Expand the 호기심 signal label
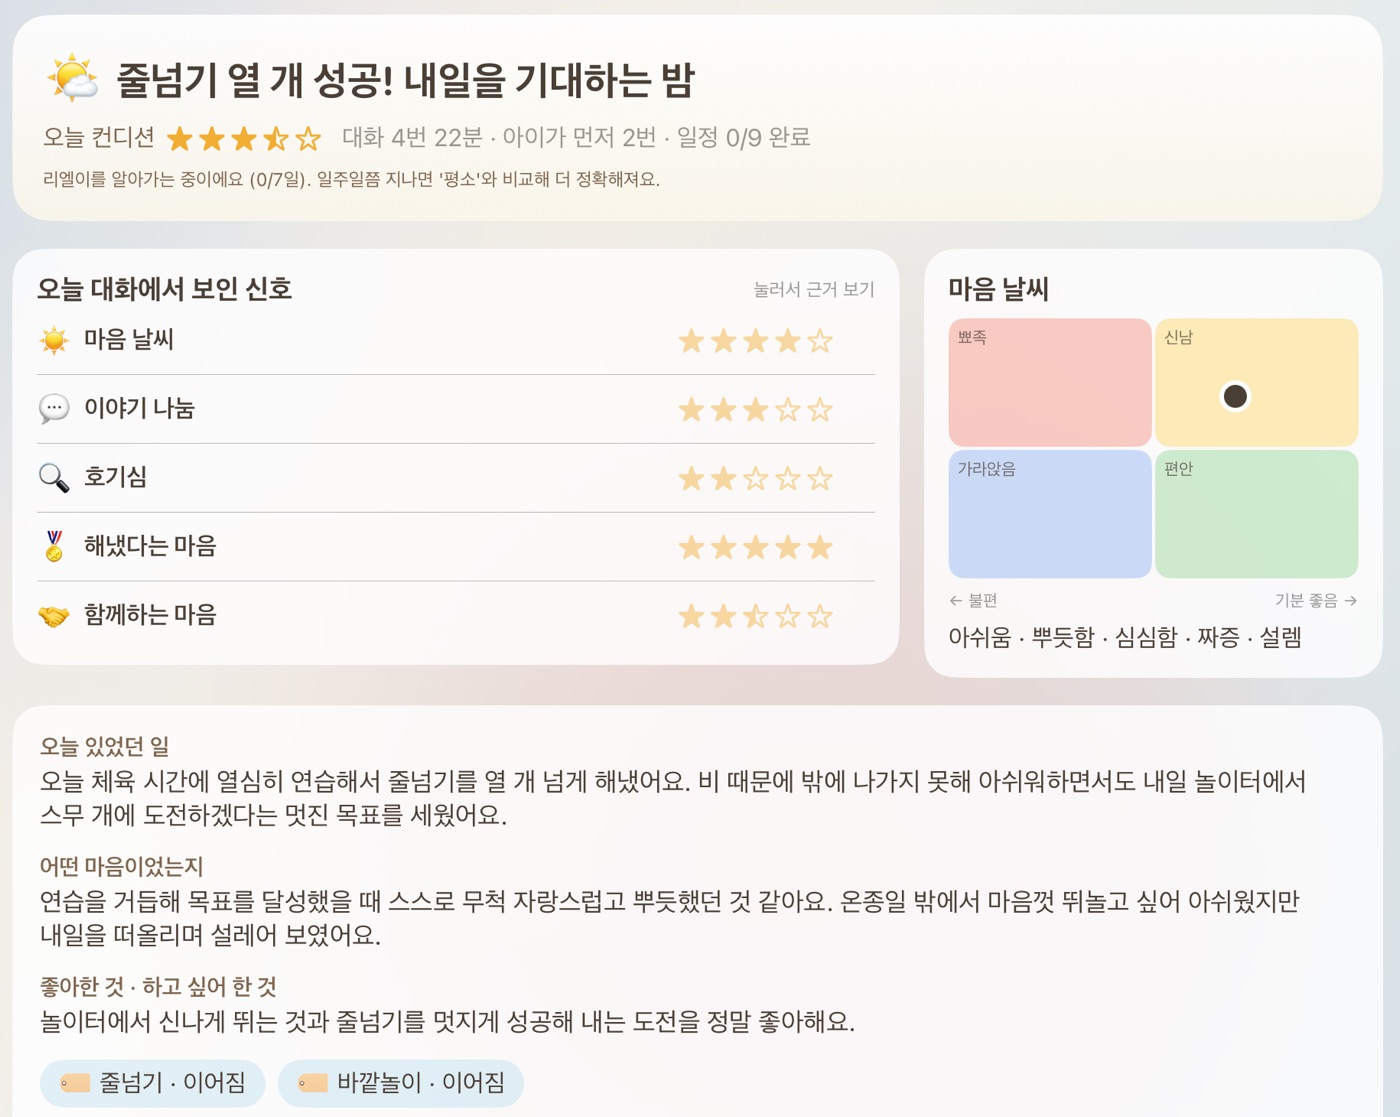The height and width of the screenshot is (1117, 1400). [116, 478]
